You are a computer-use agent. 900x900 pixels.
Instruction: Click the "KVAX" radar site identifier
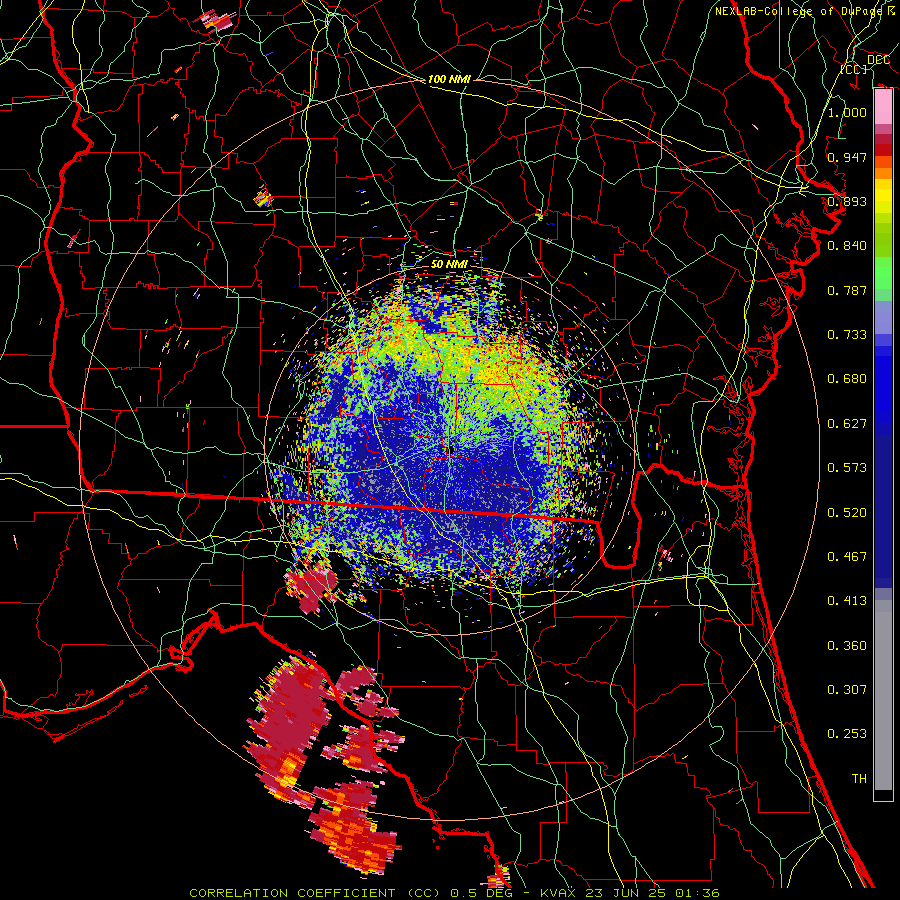pos(557,893)
